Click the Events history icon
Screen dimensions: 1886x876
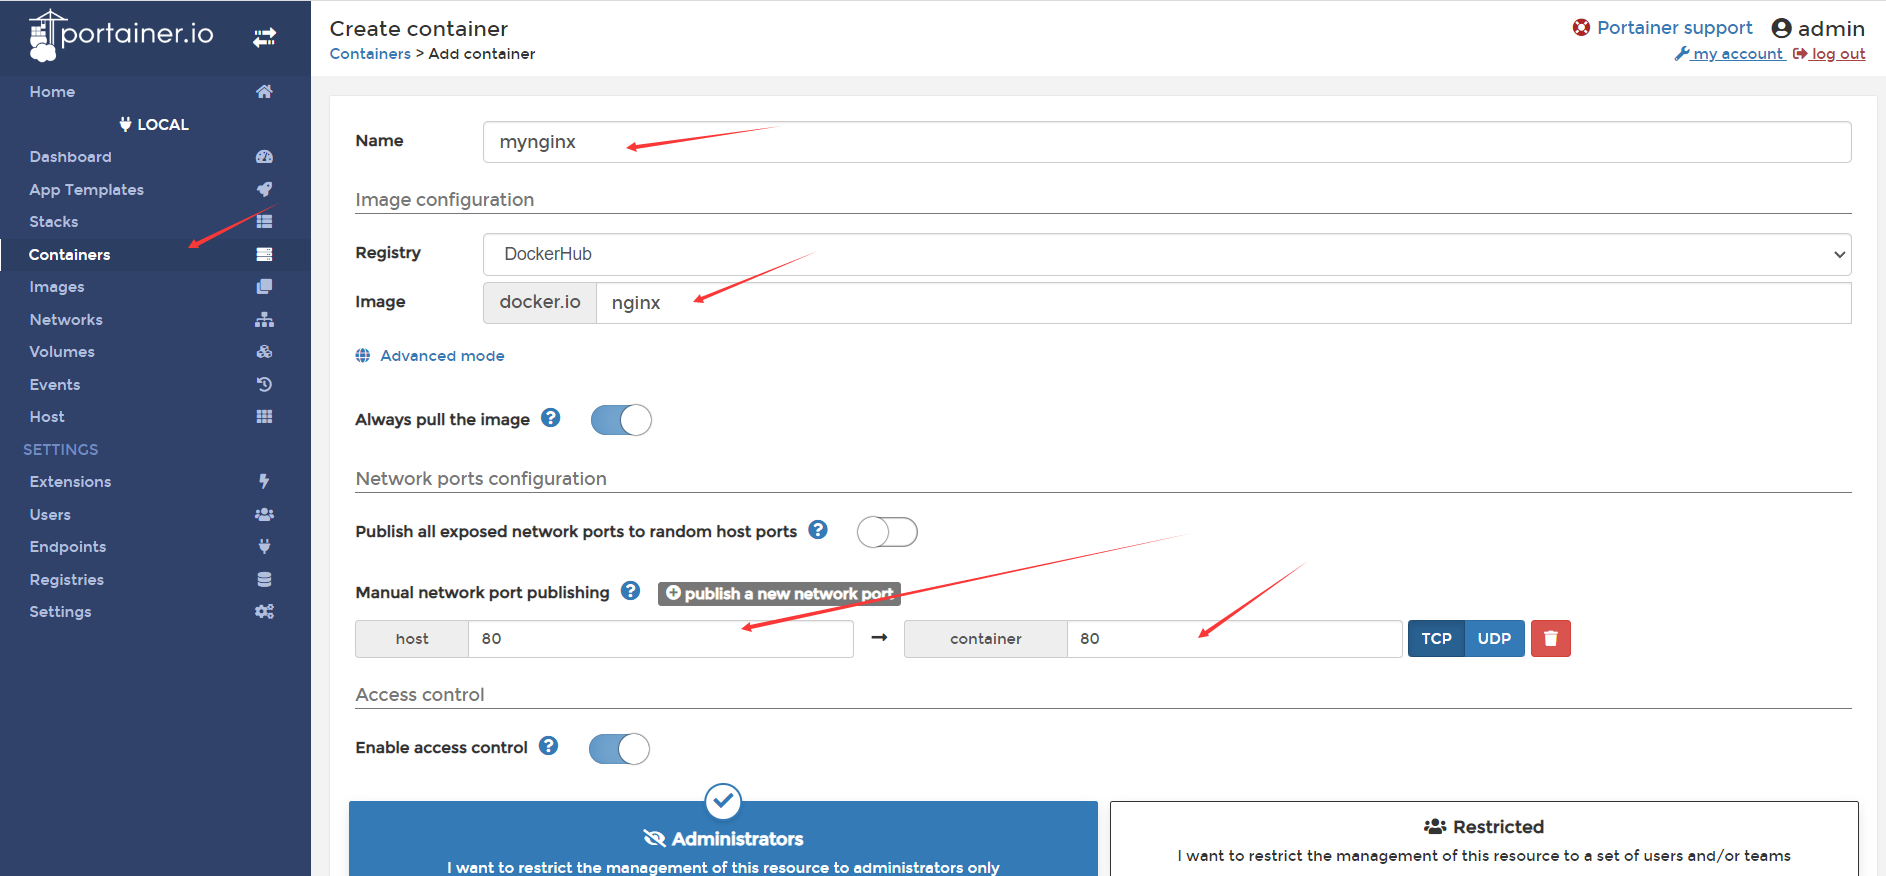click(x=264, y=384)
